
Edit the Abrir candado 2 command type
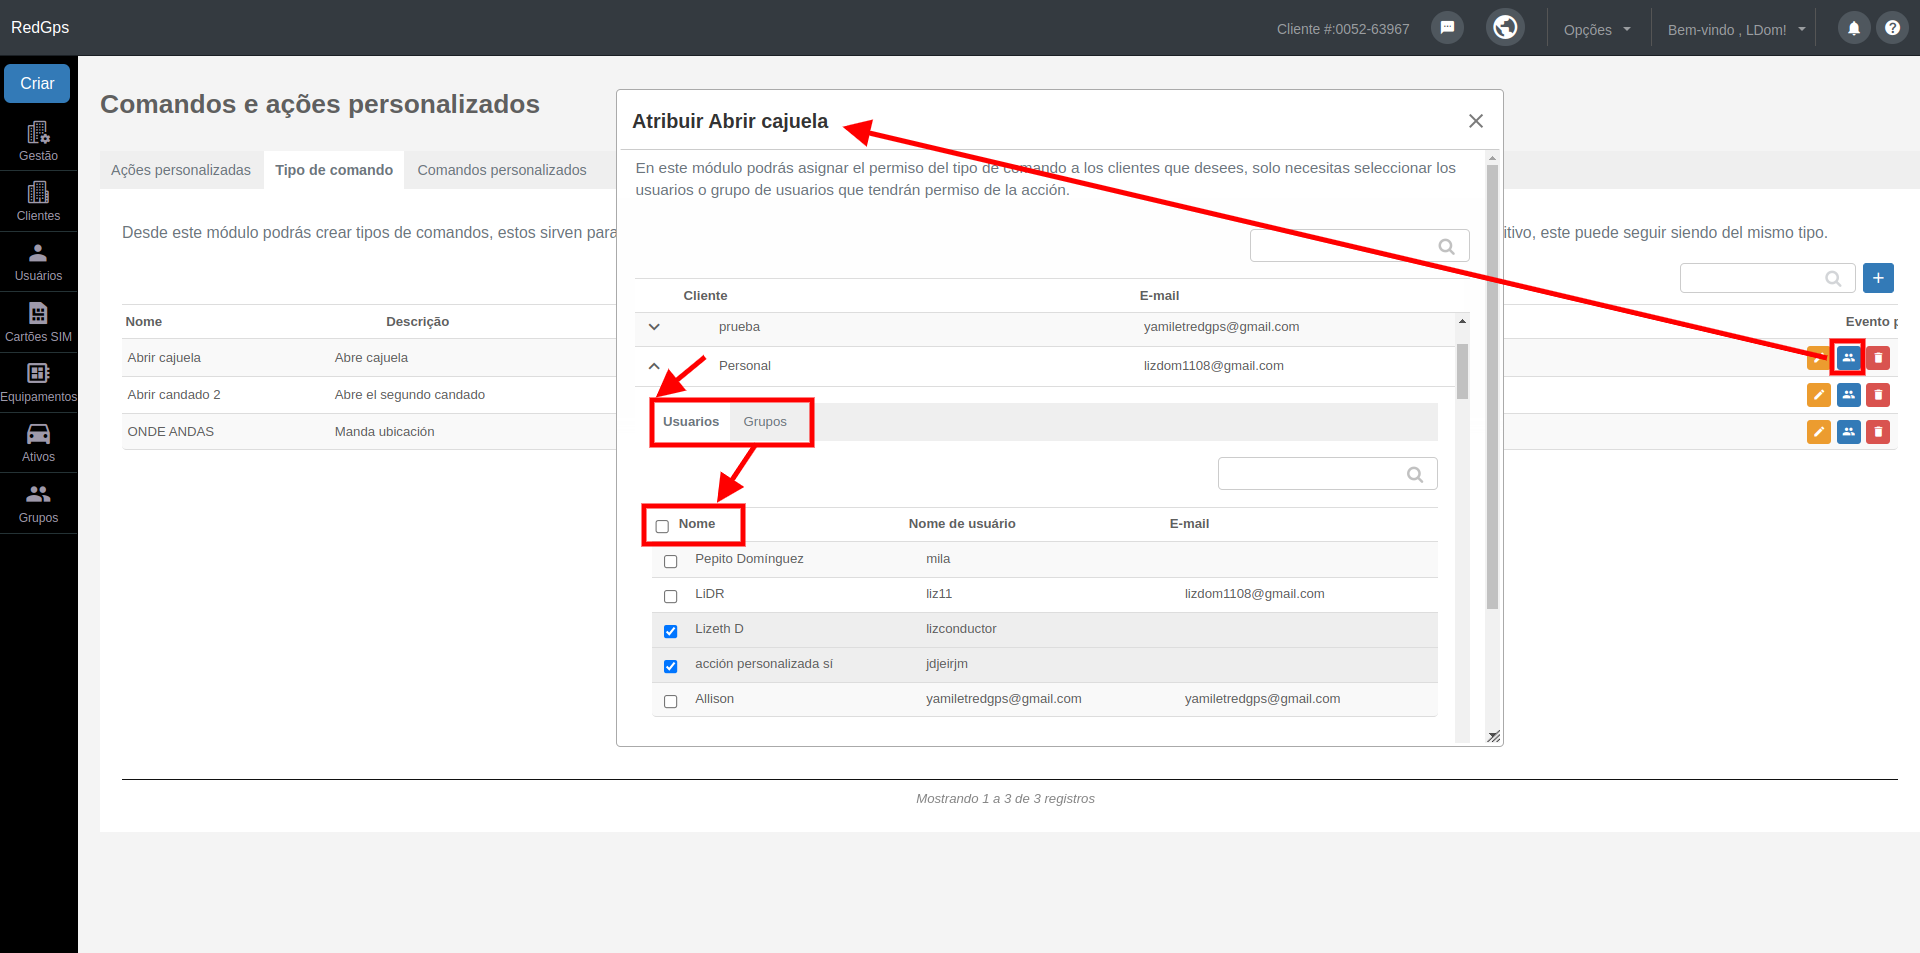pos(1819,395)
